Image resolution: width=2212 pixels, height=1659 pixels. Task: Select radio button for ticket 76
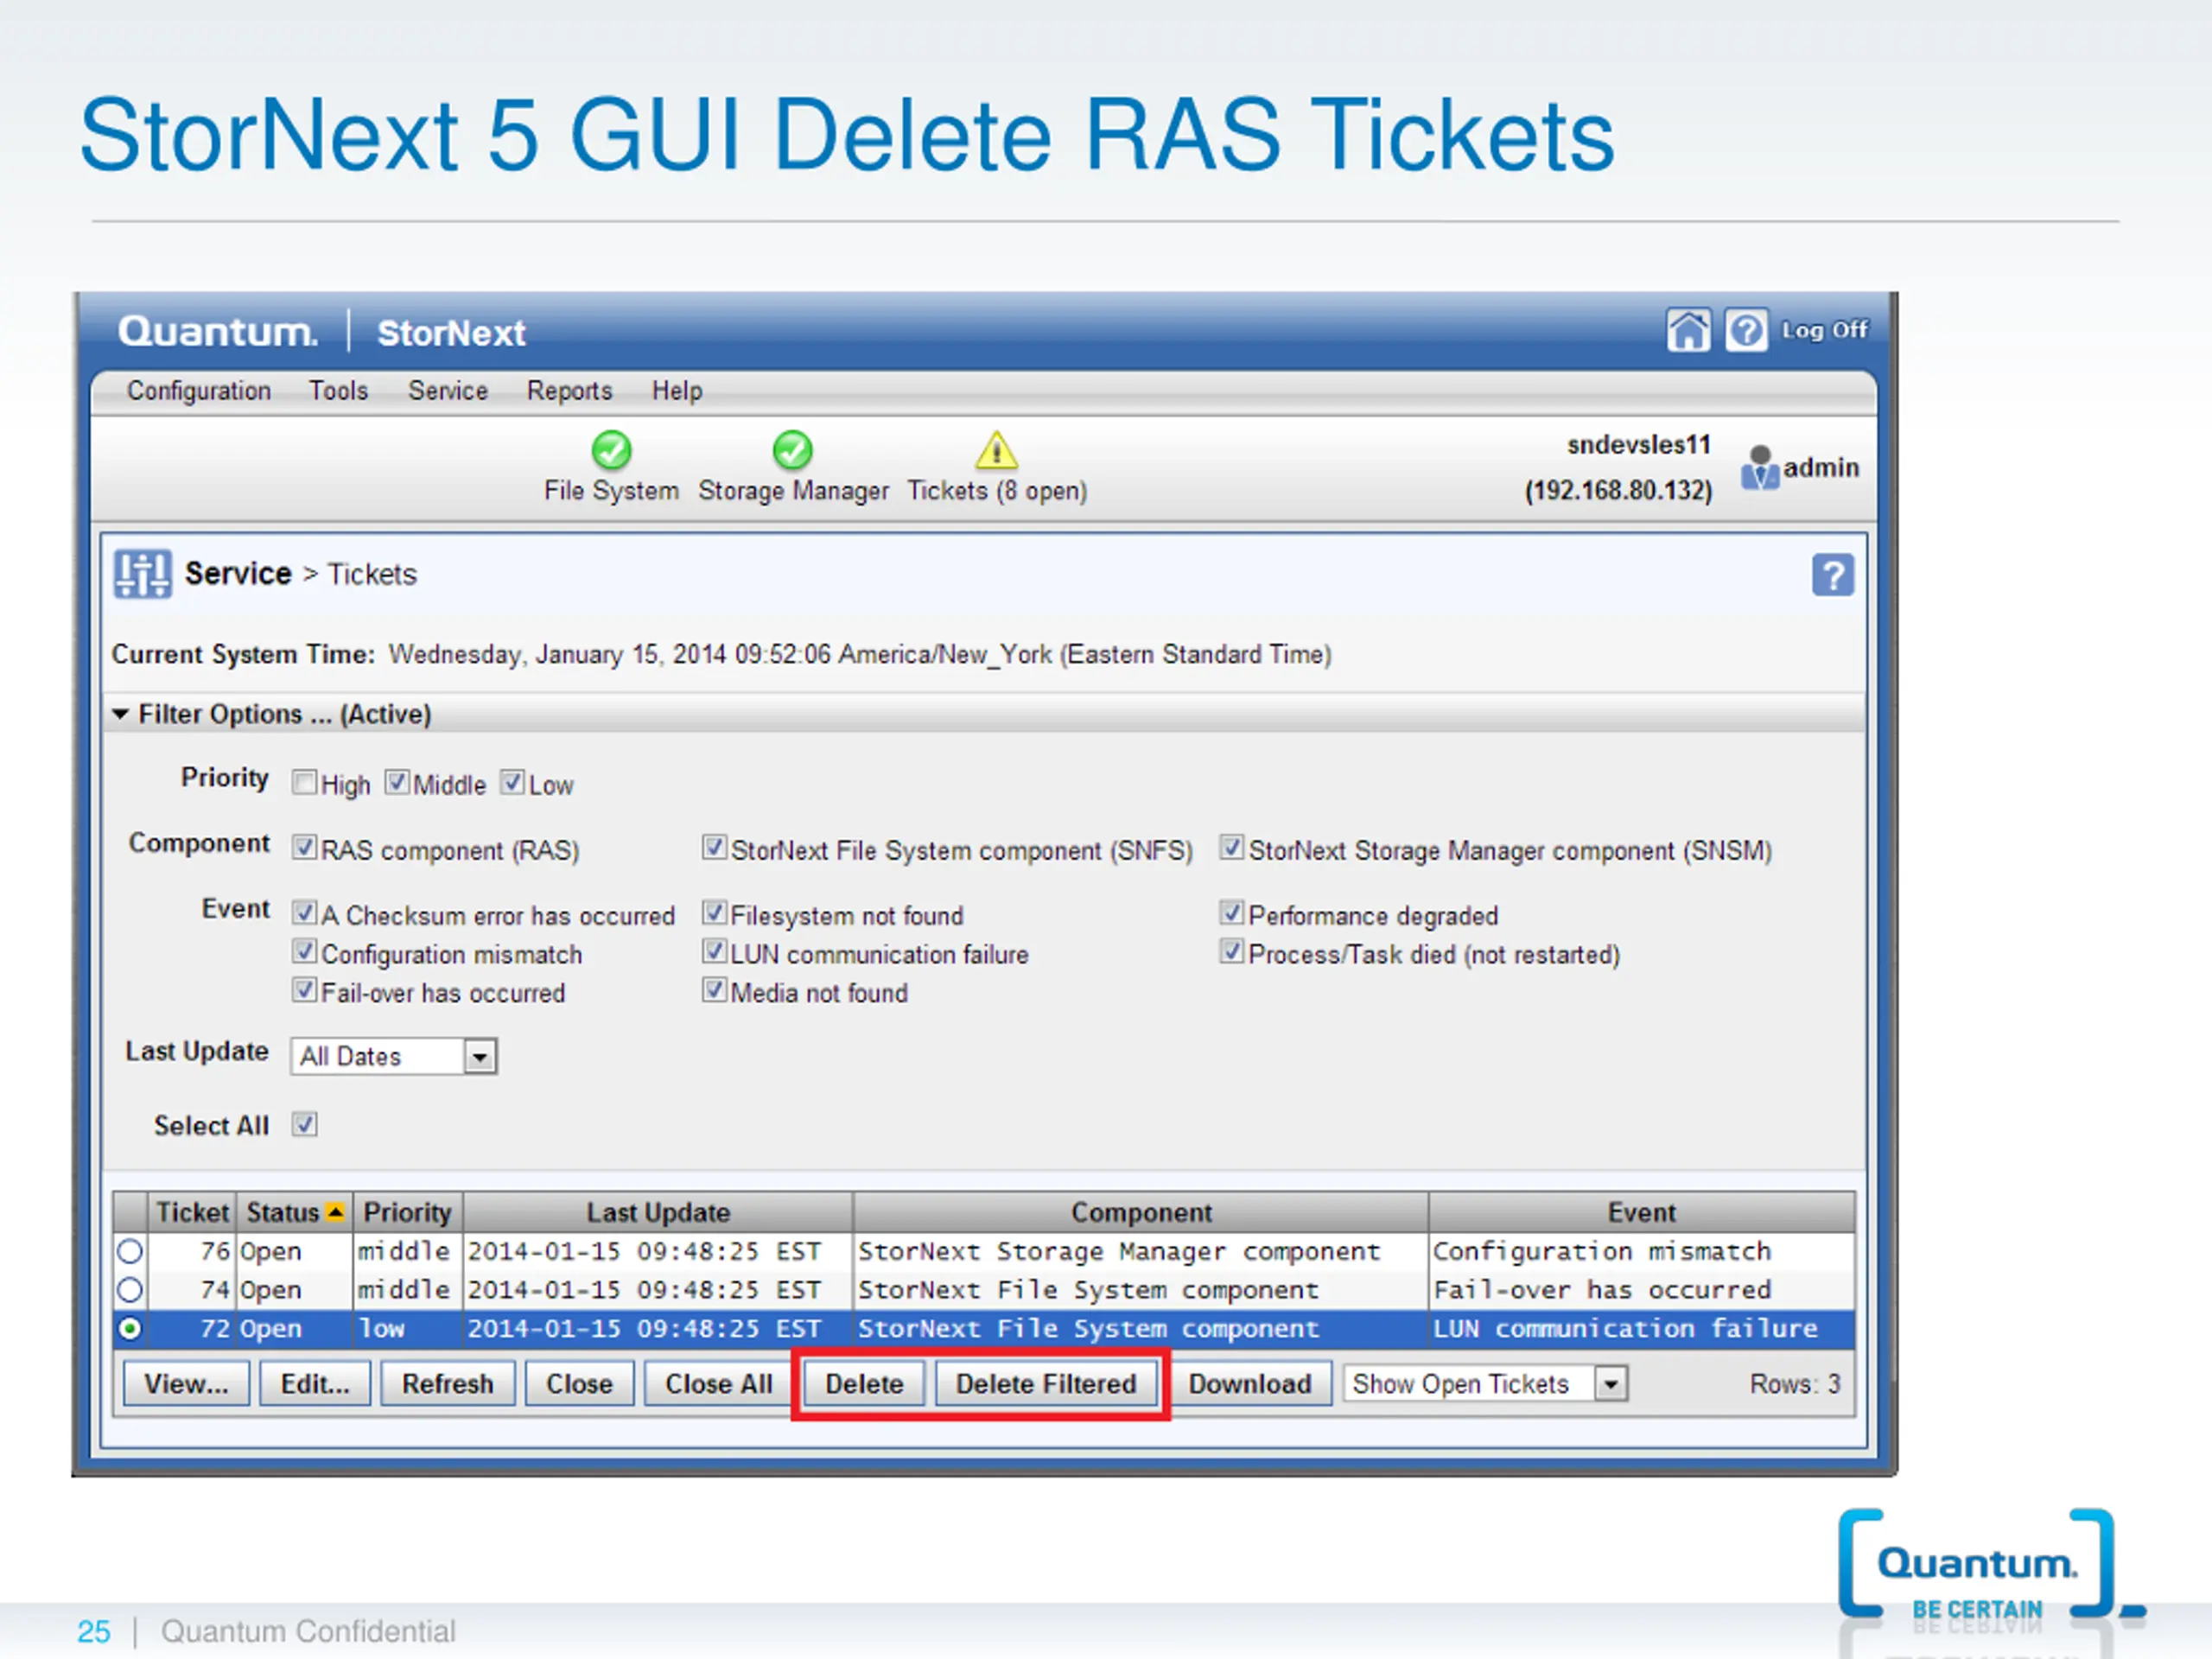tap(130, 1251)
